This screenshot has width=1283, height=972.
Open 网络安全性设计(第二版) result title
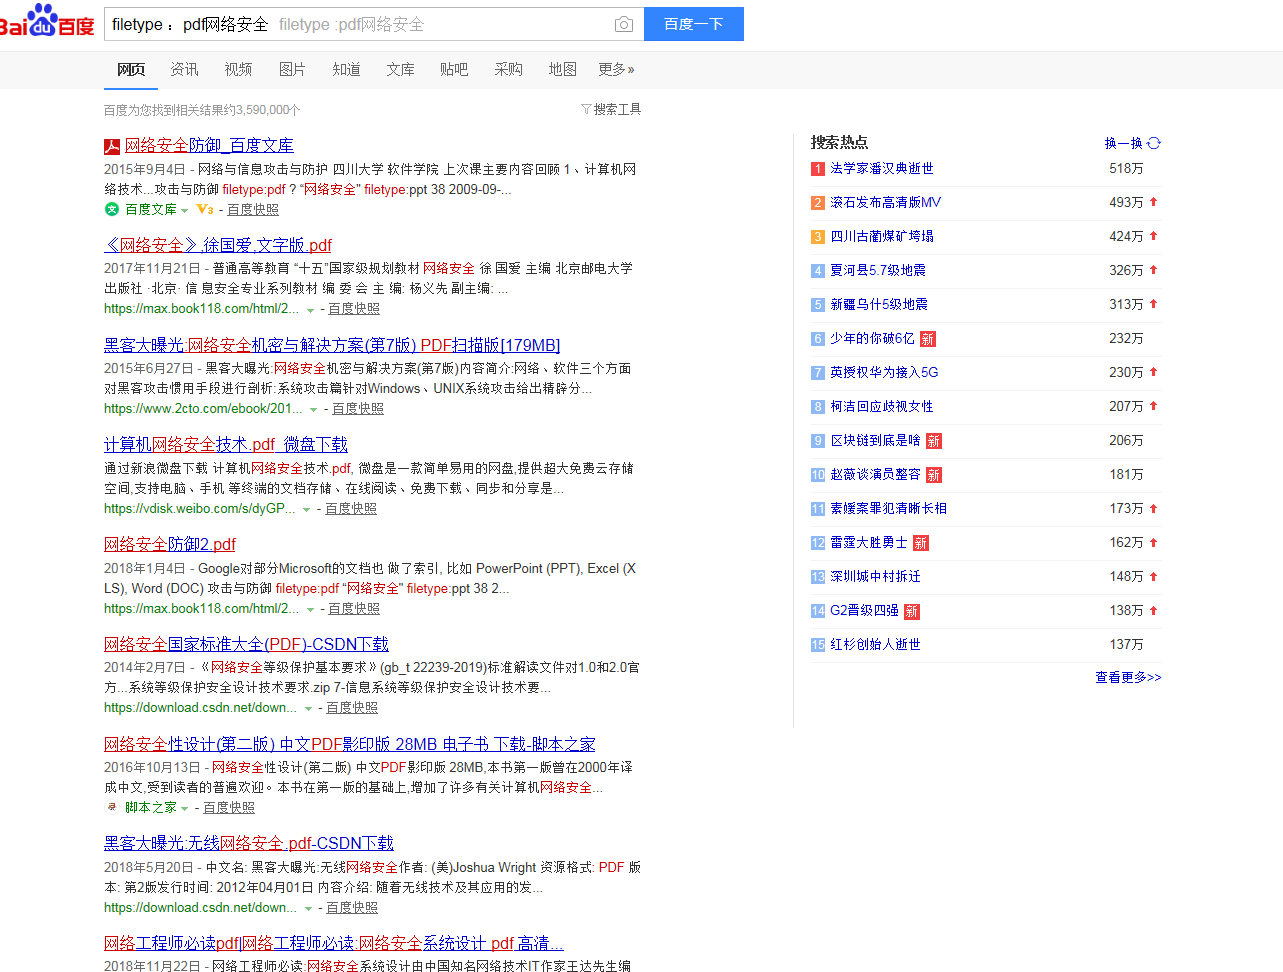tap(350, 744)
